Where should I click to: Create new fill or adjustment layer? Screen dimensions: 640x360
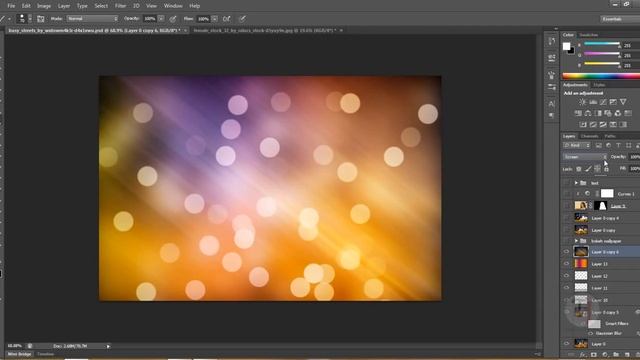pos(605,355)
